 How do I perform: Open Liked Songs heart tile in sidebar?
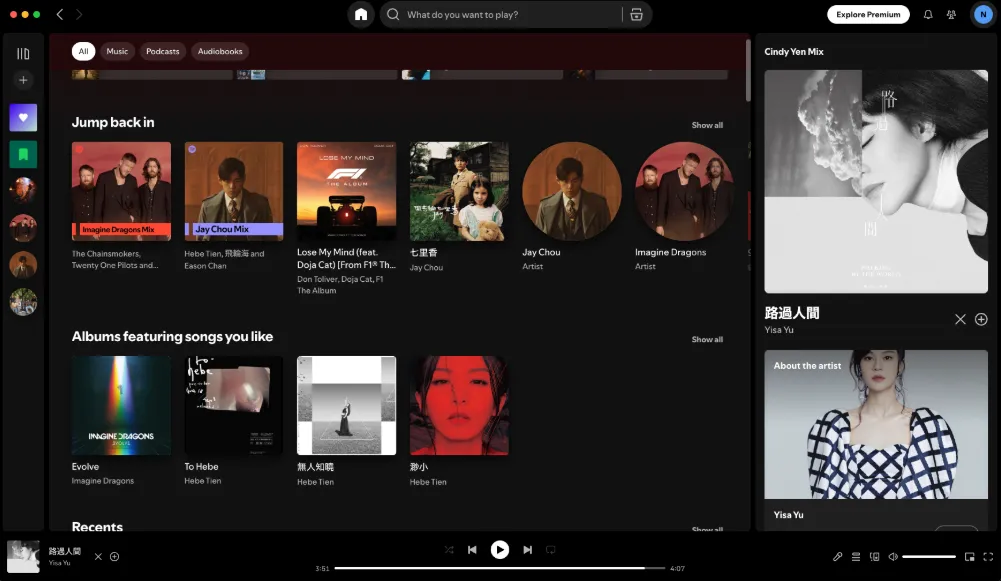(x=23, y=117)
